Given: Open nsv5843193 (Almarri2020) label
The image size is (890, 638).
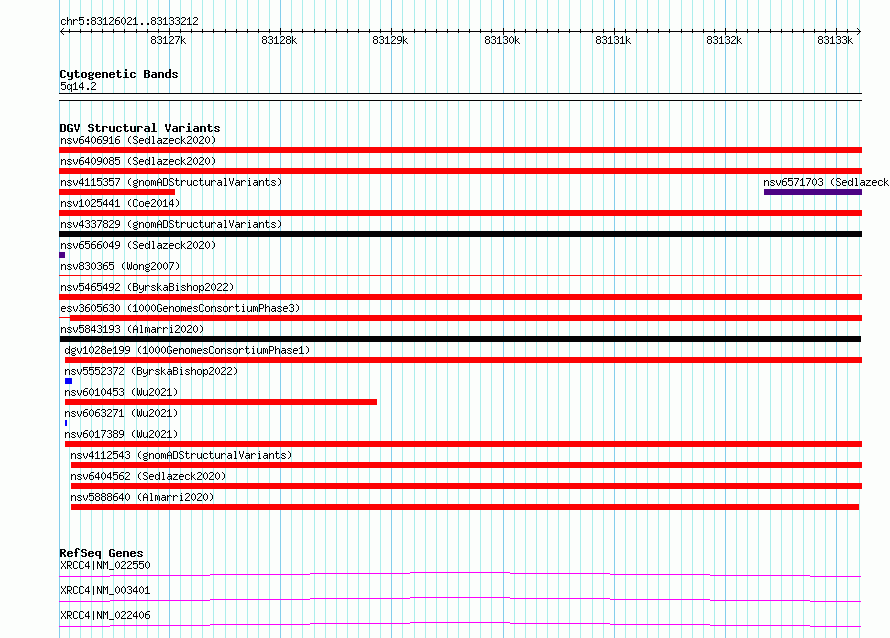Looking at the screenshot, I should [x=132, y=329].
